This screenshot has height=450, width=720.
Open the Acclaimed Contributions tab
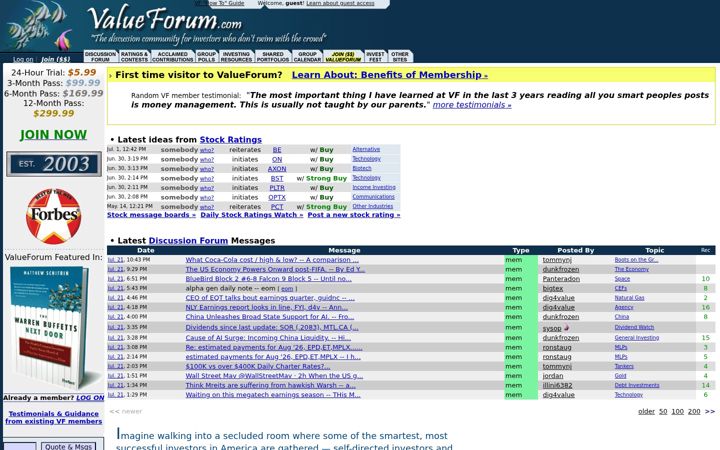tap(173, 56)
